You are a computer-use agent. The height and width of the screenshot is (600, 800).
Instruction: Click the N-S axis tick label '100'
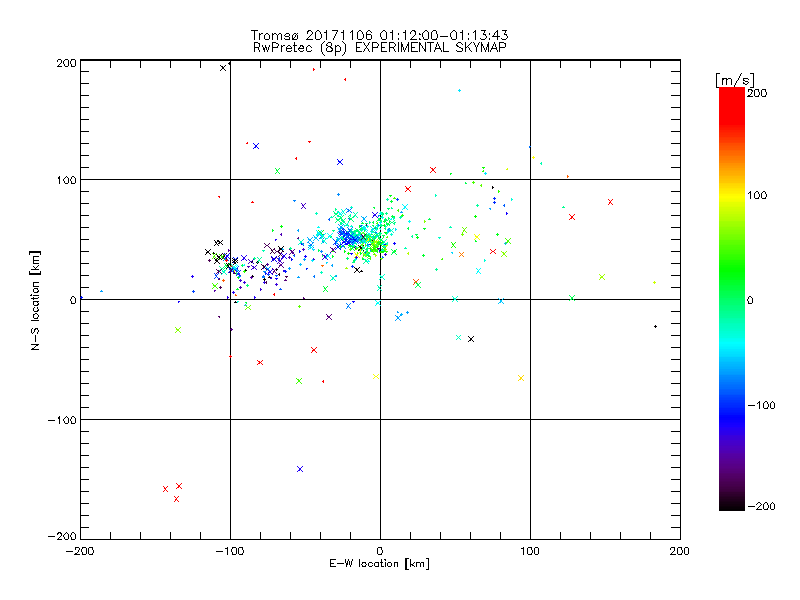(66, 180)
